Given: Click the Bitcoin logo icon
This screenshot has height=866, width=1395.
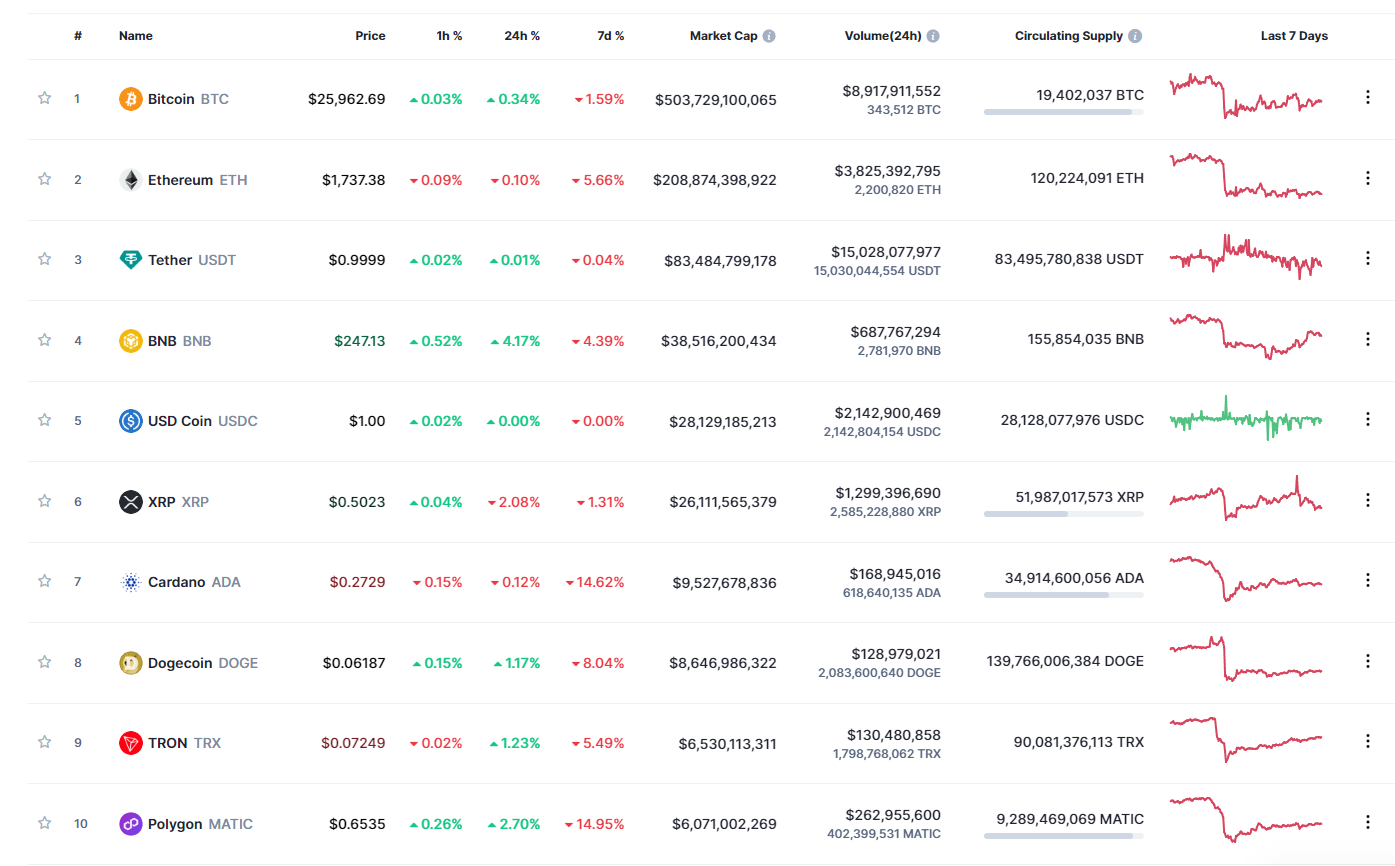Looking at the screenshot, I should 131,99.
